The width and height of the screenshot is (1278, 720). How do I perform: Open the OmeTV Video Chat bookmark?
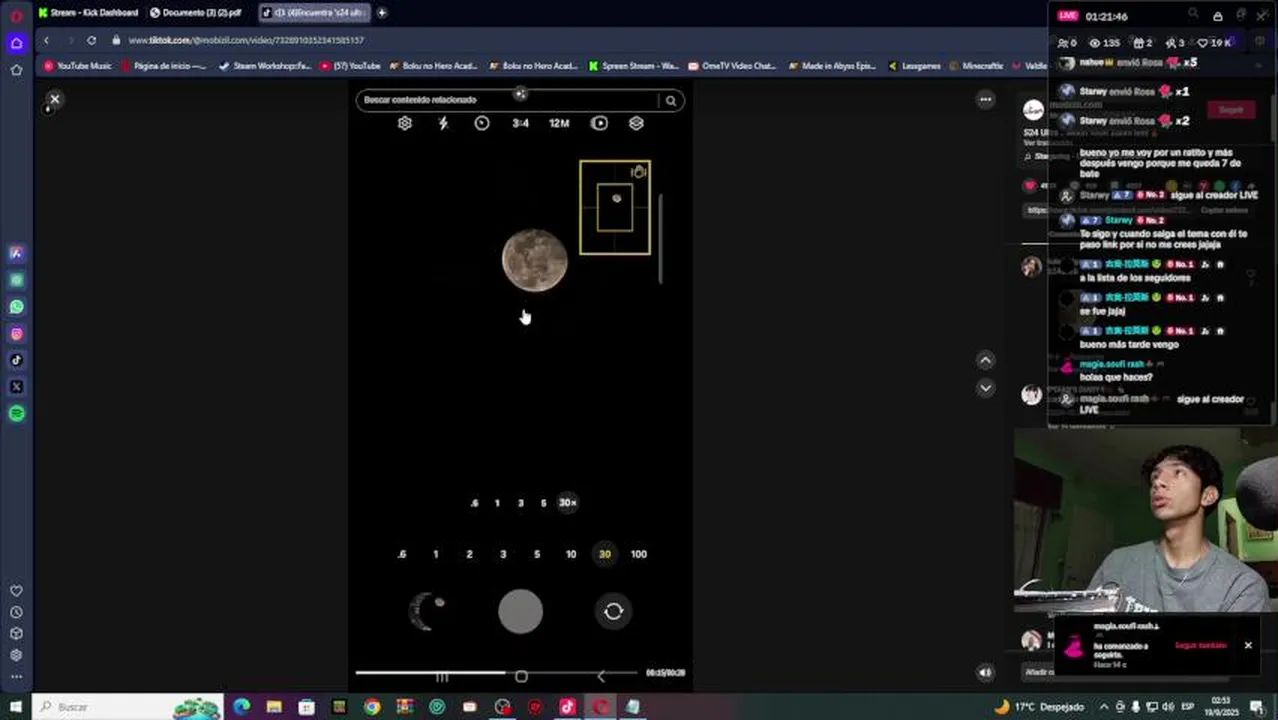(732, 66)
